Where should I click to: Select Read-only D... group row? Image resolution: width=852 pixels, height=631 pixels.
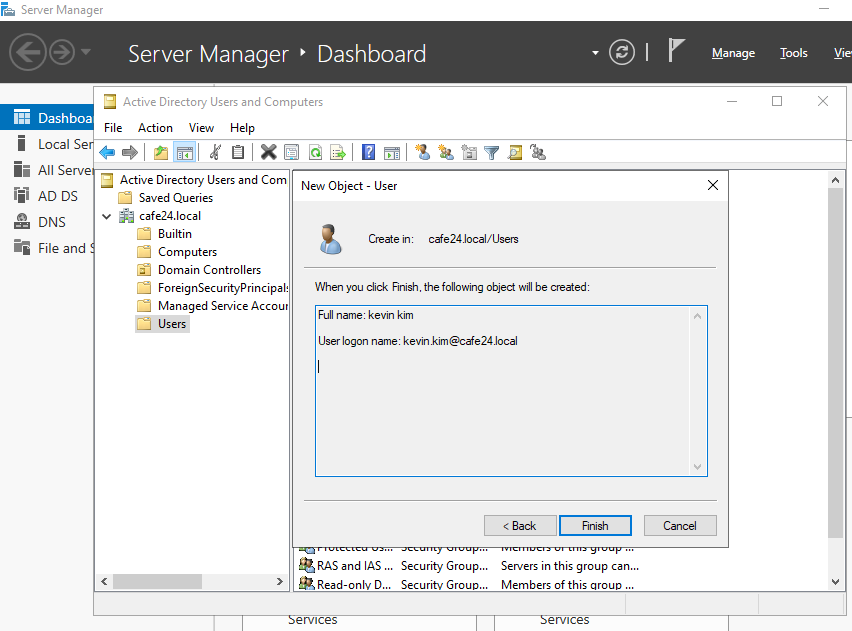click(467, 584)
